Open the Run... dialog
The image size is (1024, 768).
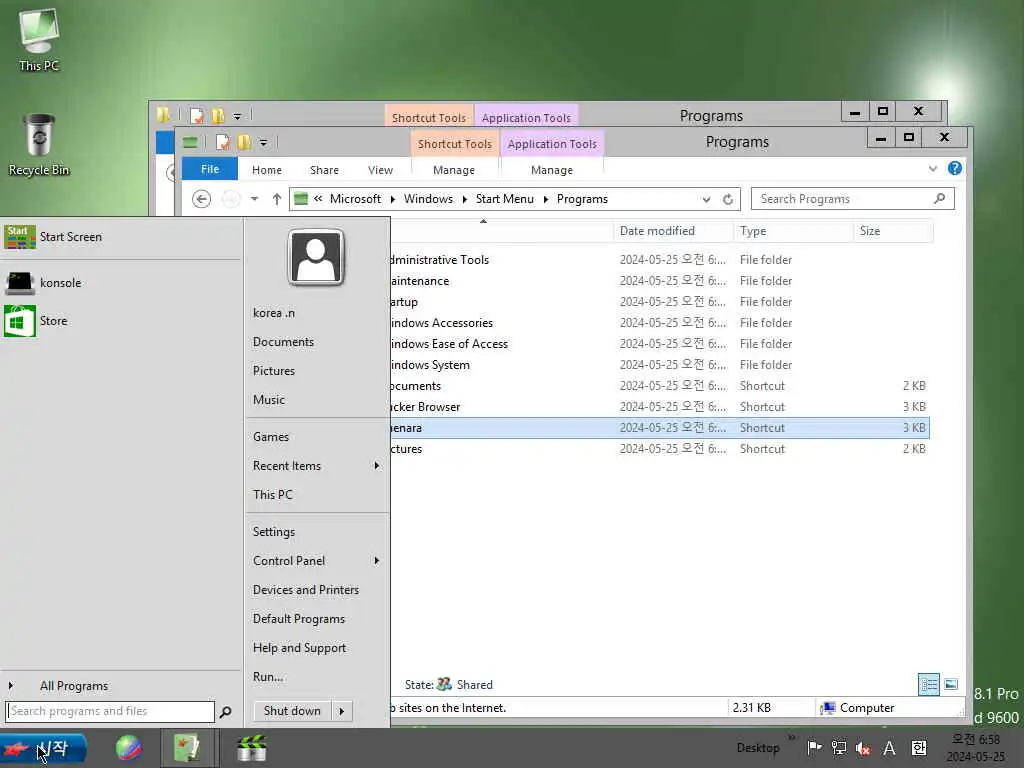[x=268, y=677]
